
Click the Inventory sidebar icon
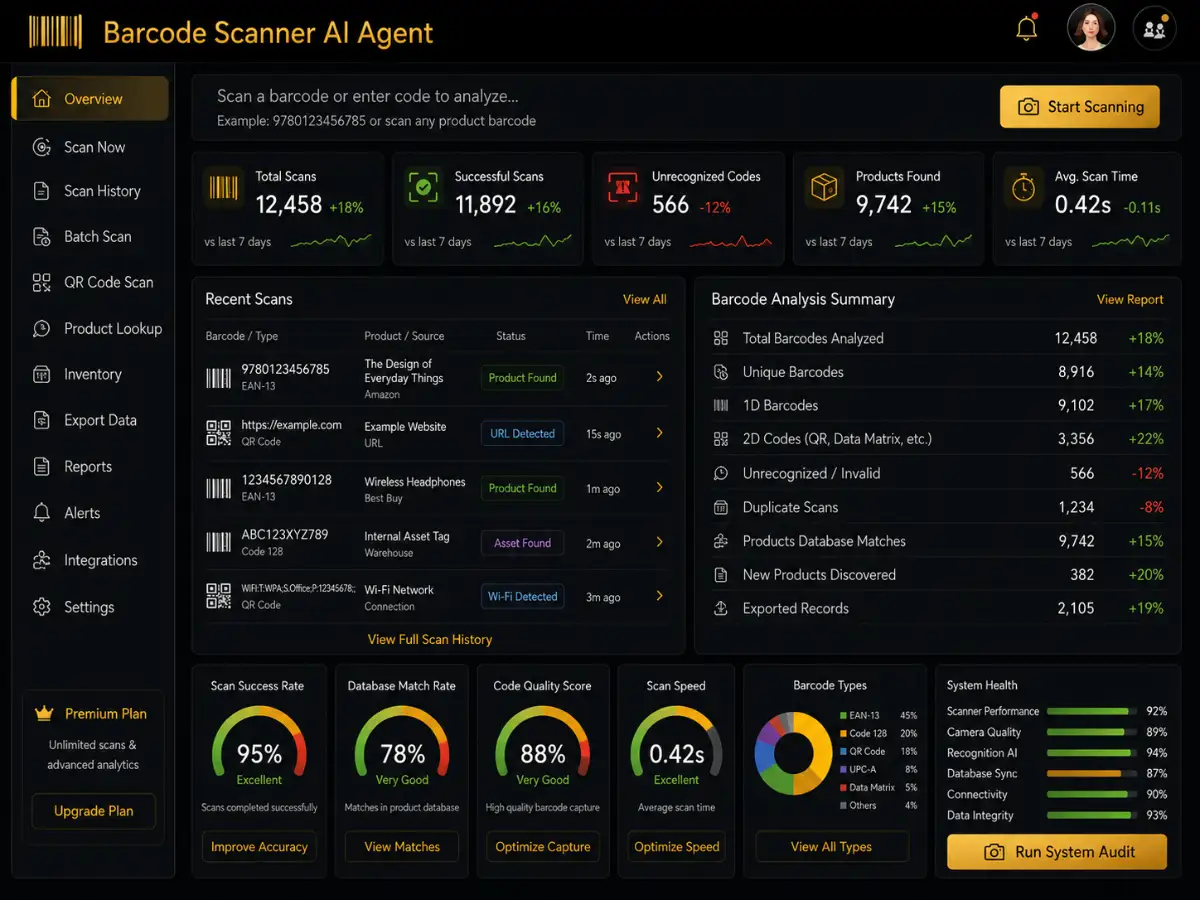(41, 374)
